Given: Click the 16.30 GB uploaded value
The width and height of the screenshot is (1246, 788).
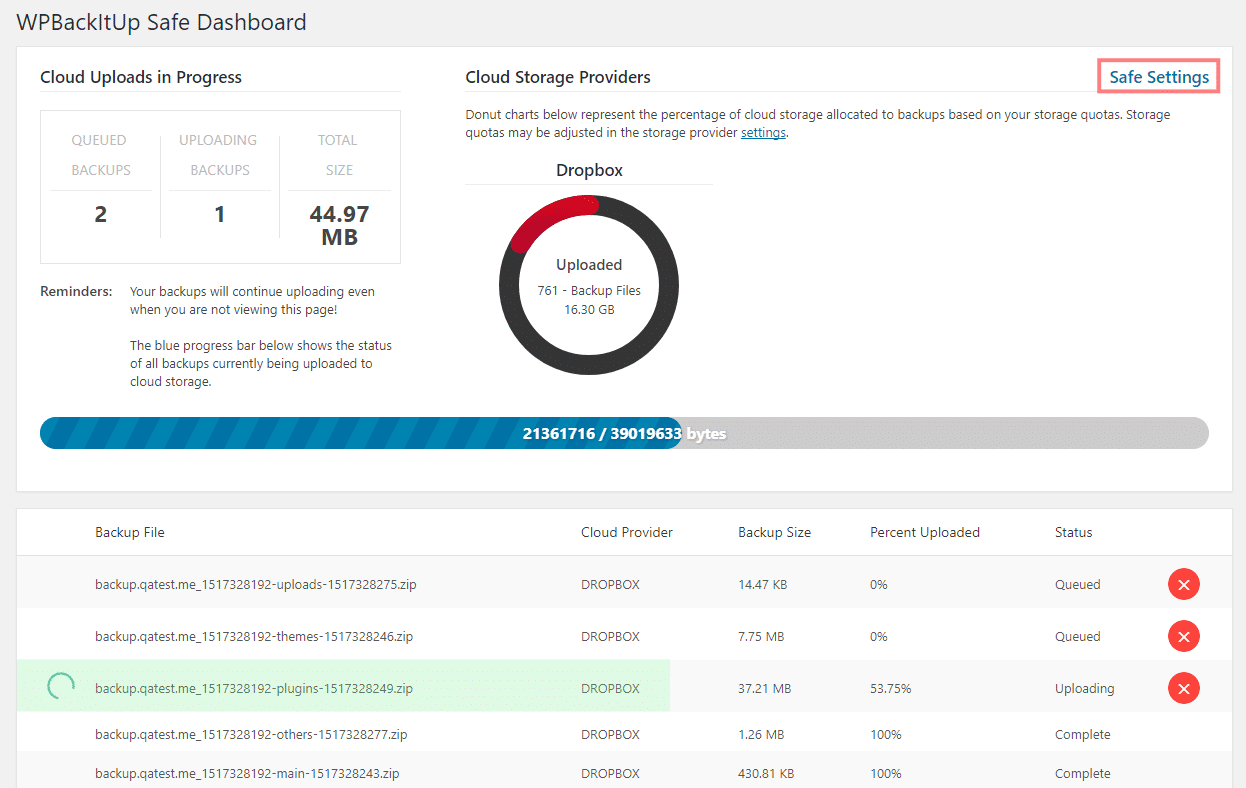Looking at the screenshot, I should (589, 309).
